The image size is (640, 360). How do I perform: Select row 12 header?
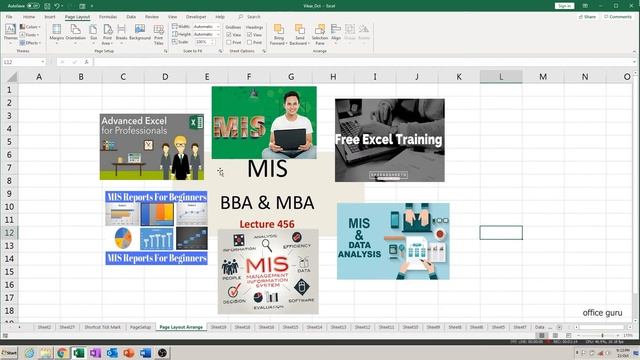click(x=9, y=233)
